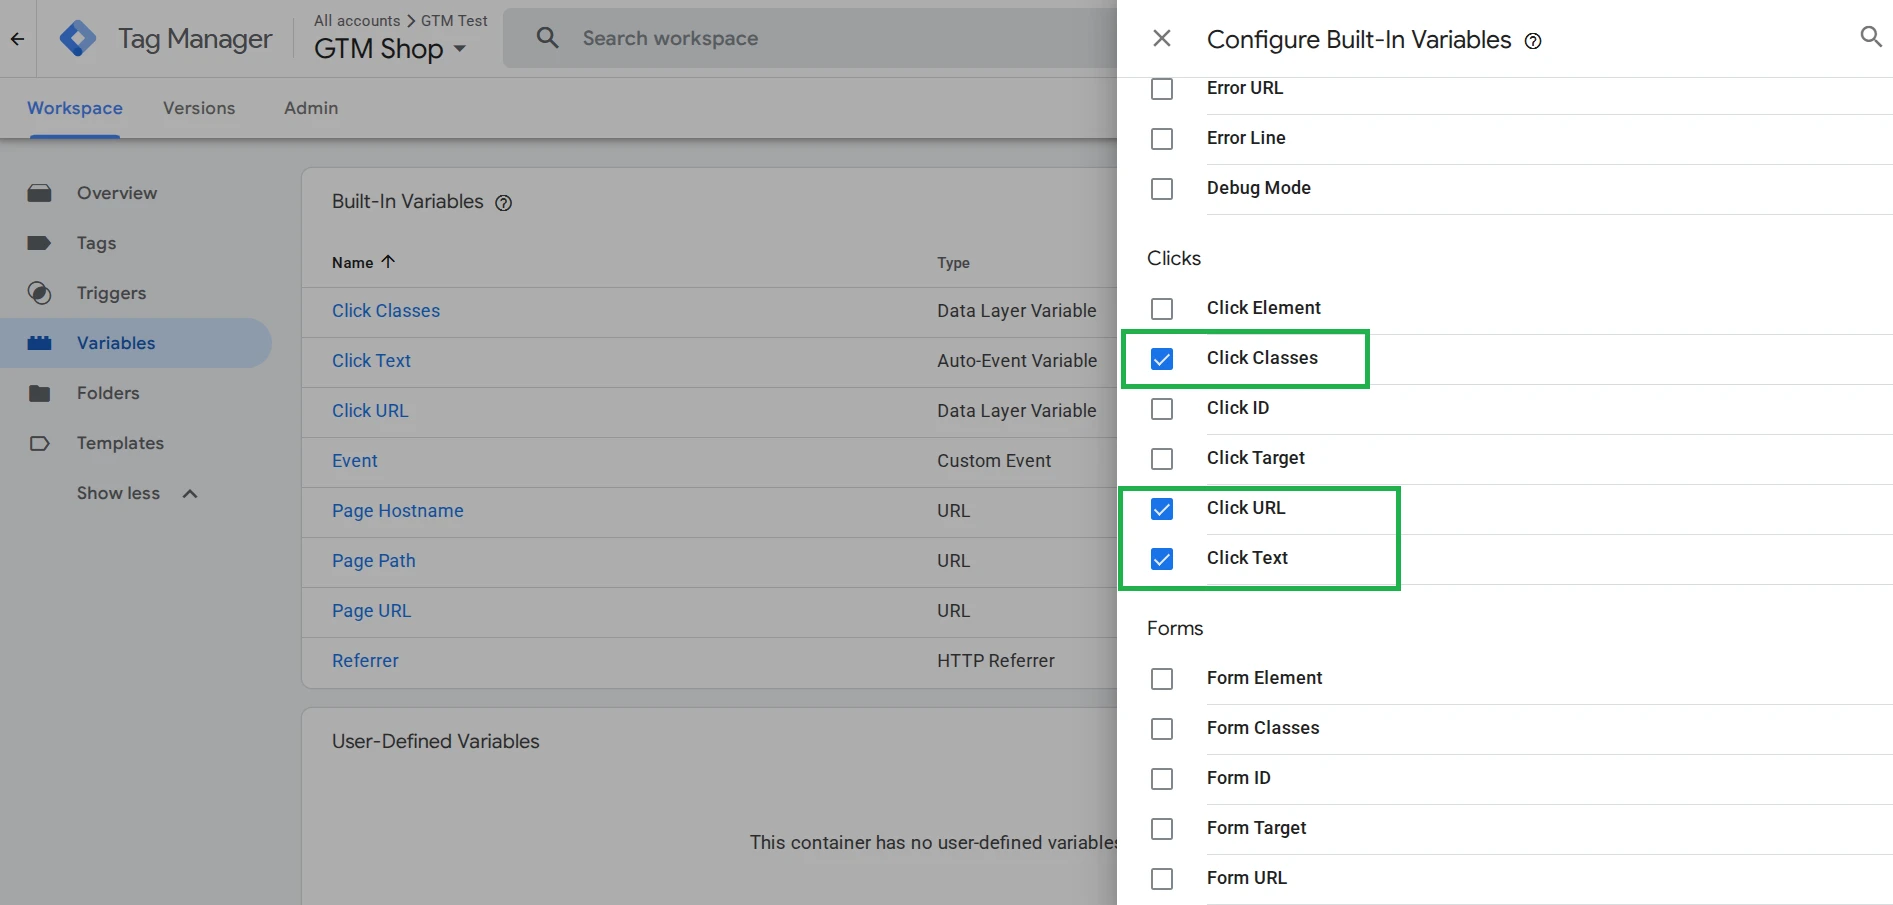
Task: Open the Page URL variable link
Action: (x=371, y=611)
